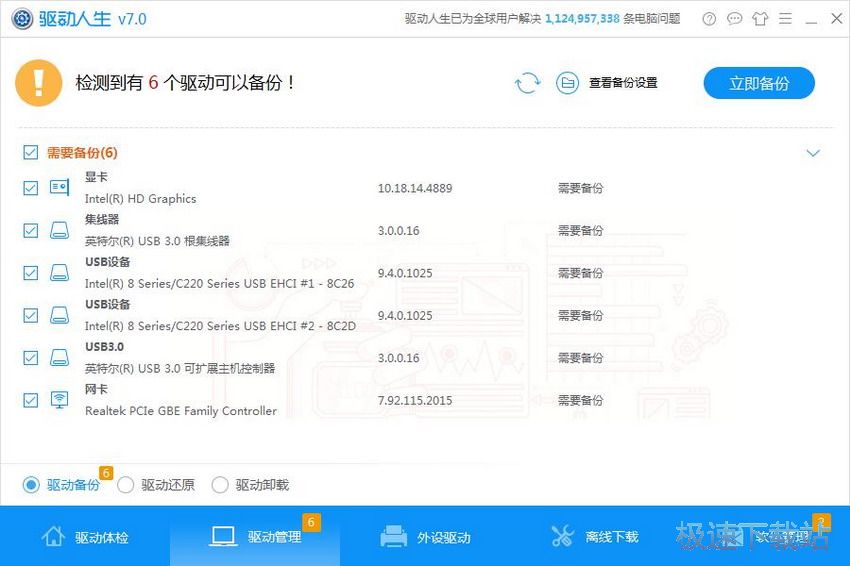Uncheck the 英特尔 USB 3.0 根集线器 checkbox
850x566 pixels.
click(31, 230)
